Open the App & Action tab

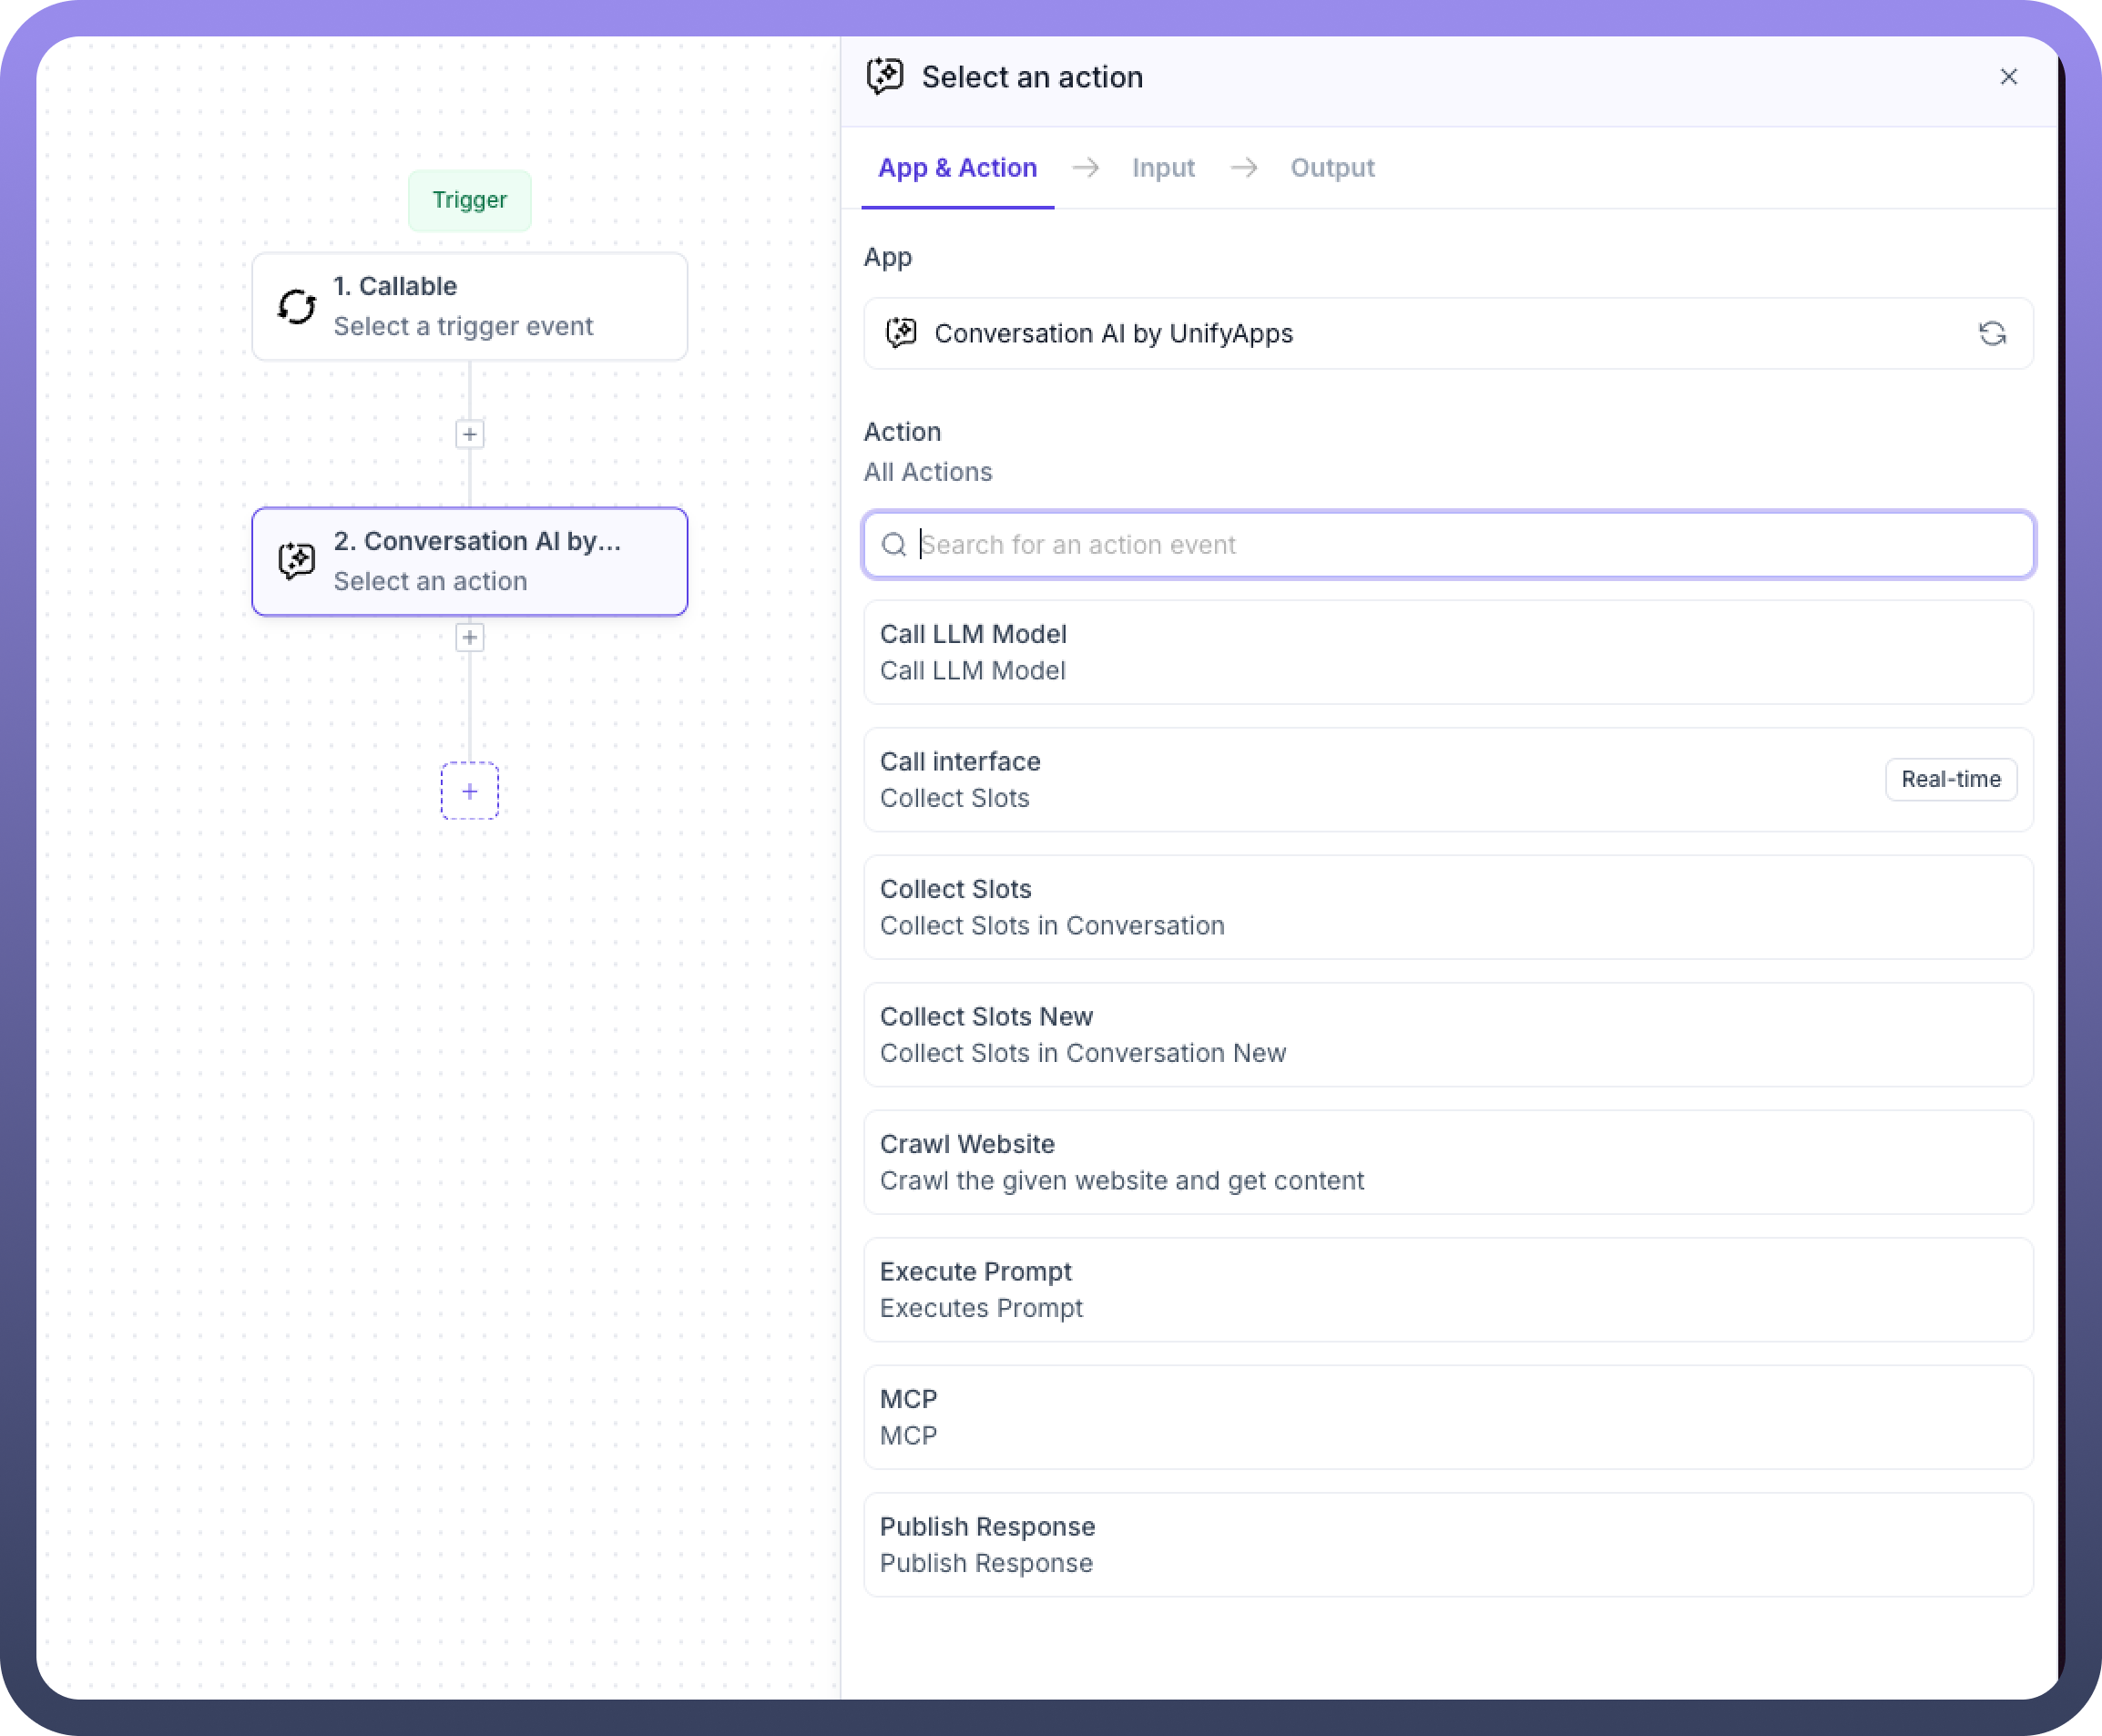point(957,168)
